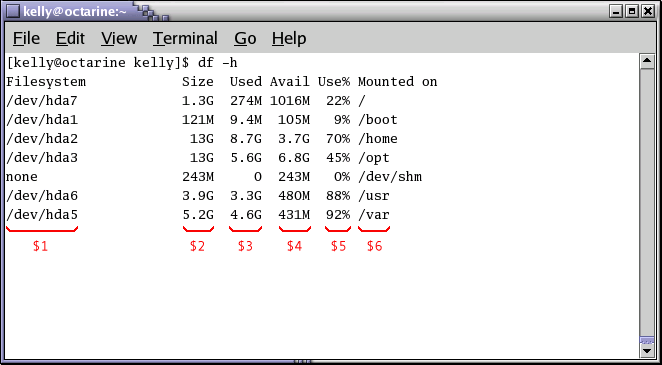Open the File menu
Screen dimensions: 662x365
tap(26, 38)
